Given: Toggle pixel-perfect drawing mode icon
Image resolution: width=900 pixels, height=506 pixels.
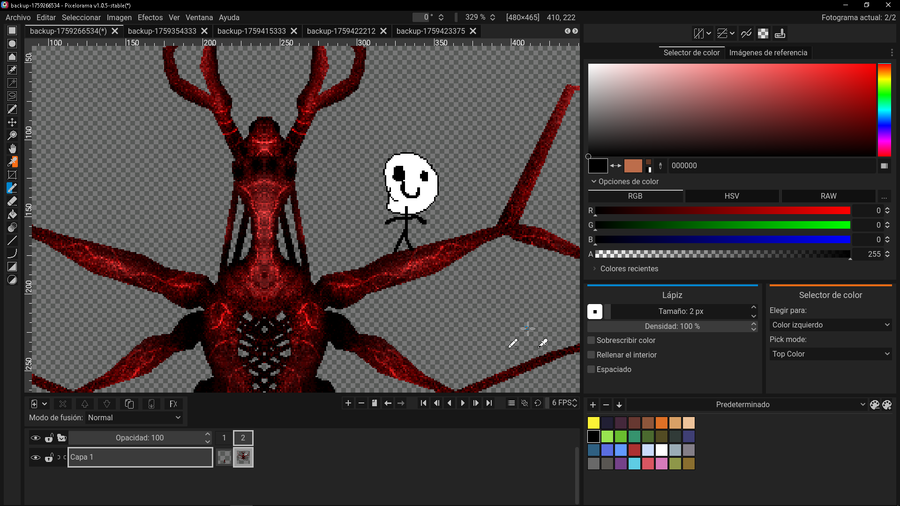Looking at the screenshot, I should pos(746,34).
